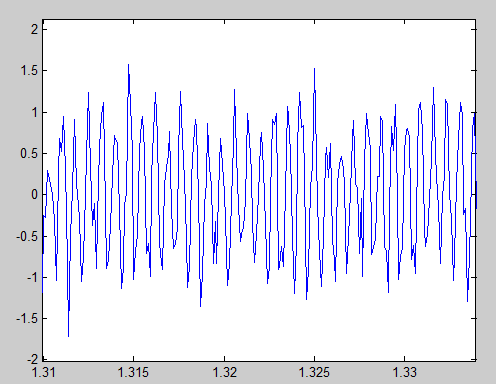Screen dimensions: 496x384
Task: Click the x-axis label 1.325
Action: (x=314, y=372)
